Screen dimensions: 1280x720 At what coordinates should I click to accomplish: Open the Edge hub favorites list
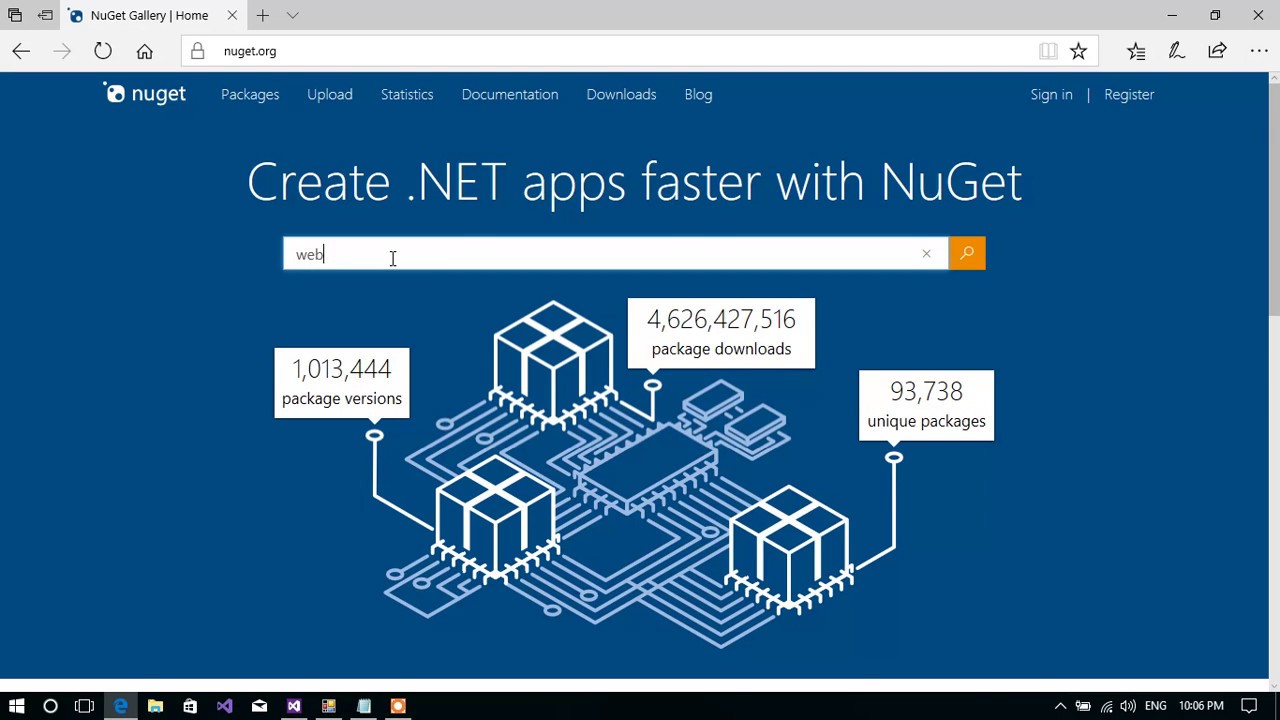pyautogui.click(x=1136, y=51)
